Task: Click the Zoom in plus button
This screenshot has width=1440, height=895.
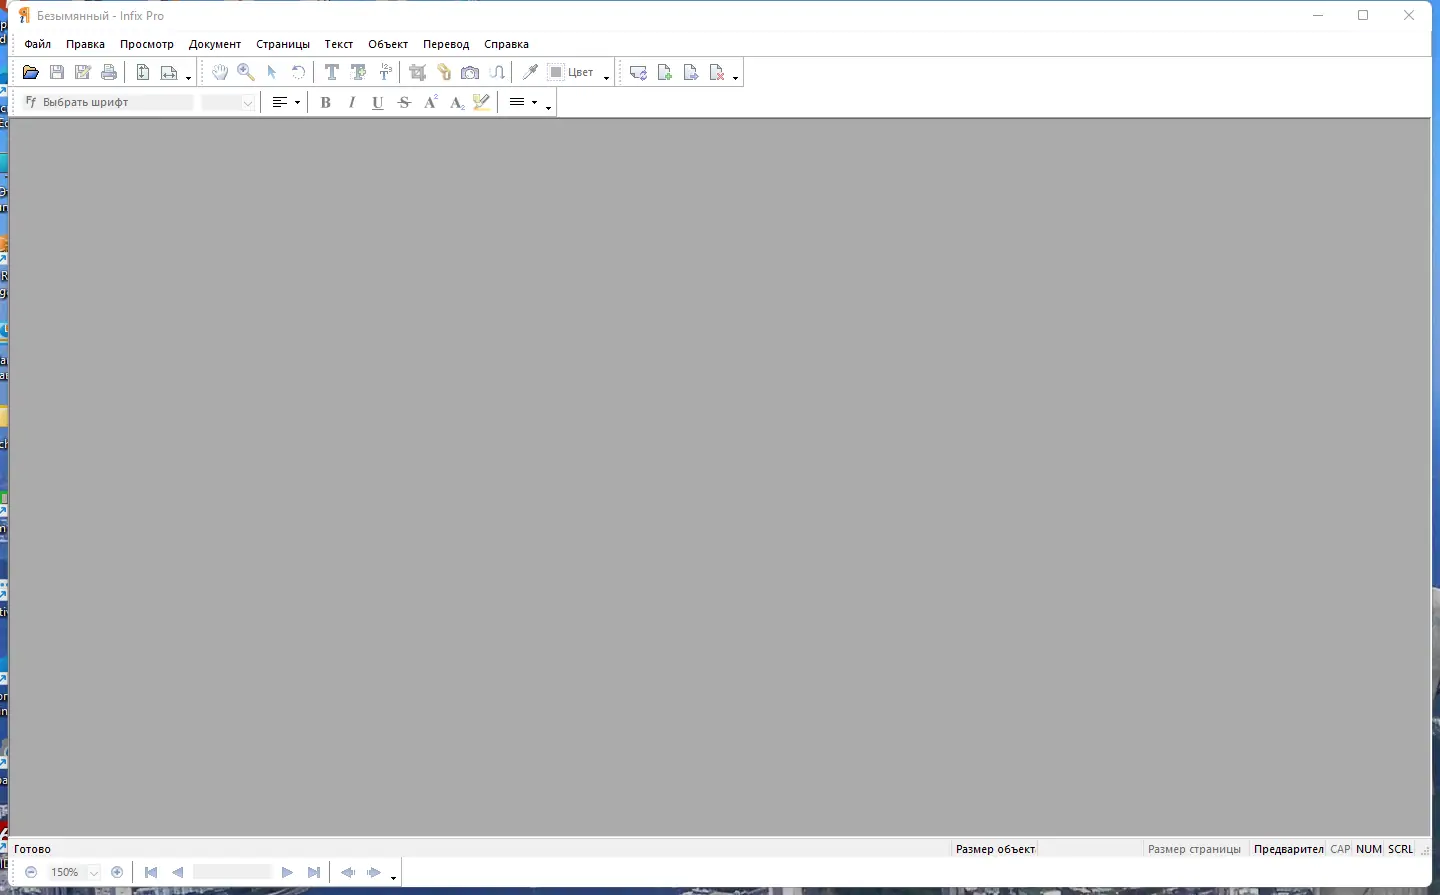Action: [x=117, y=873]
